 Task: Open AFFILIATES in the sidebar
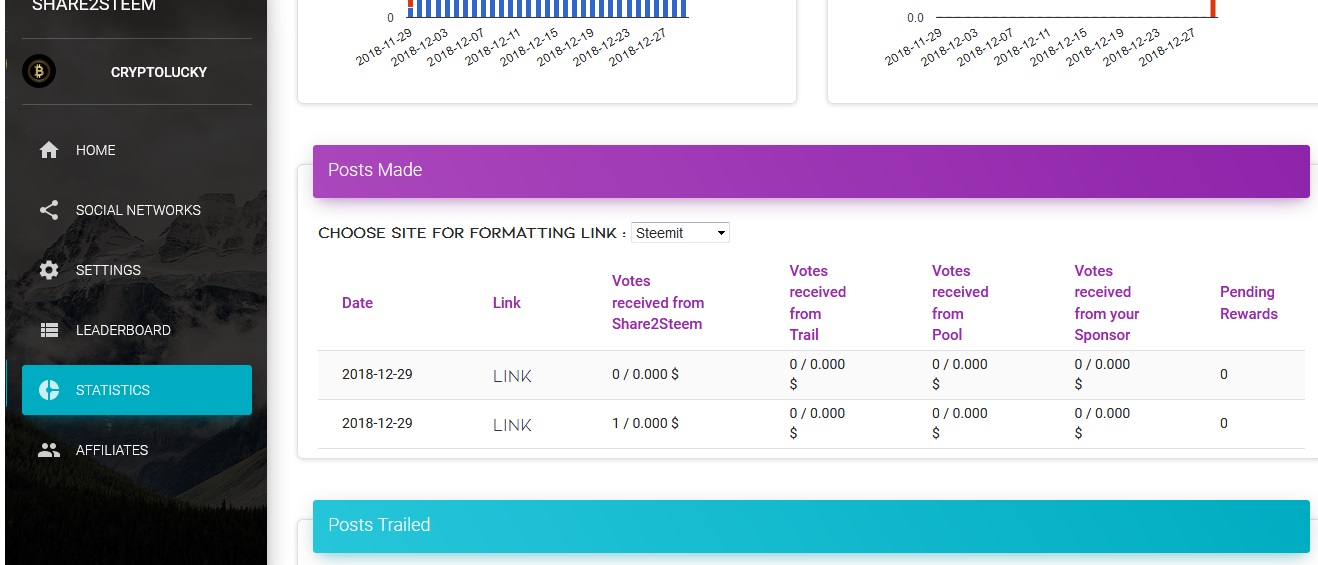click(x=137, y=450)
